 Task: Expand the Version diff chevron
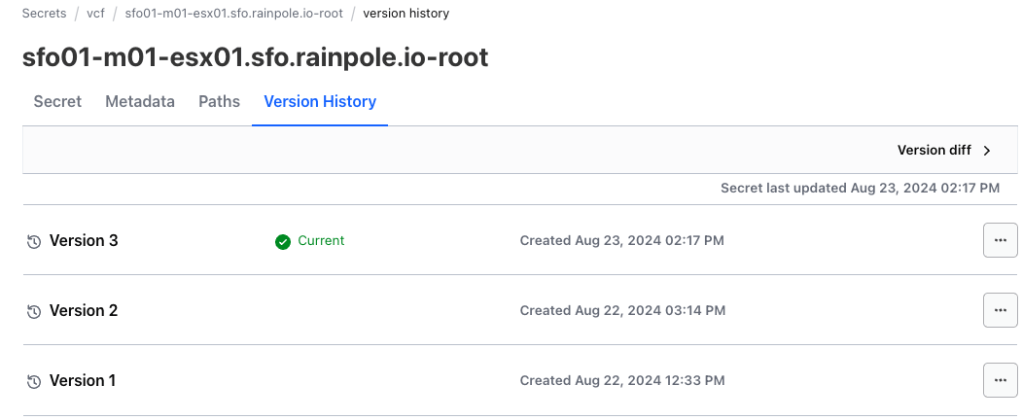point(986,150)
